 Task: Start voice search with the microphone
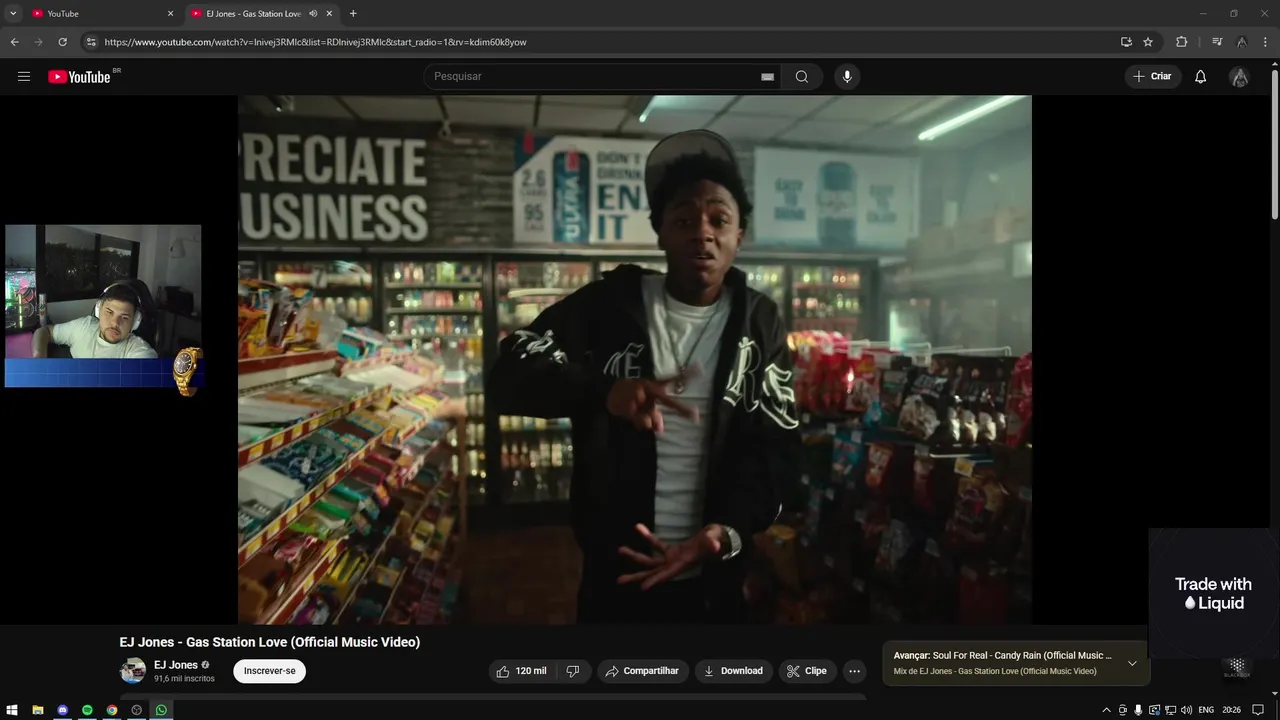847,77
